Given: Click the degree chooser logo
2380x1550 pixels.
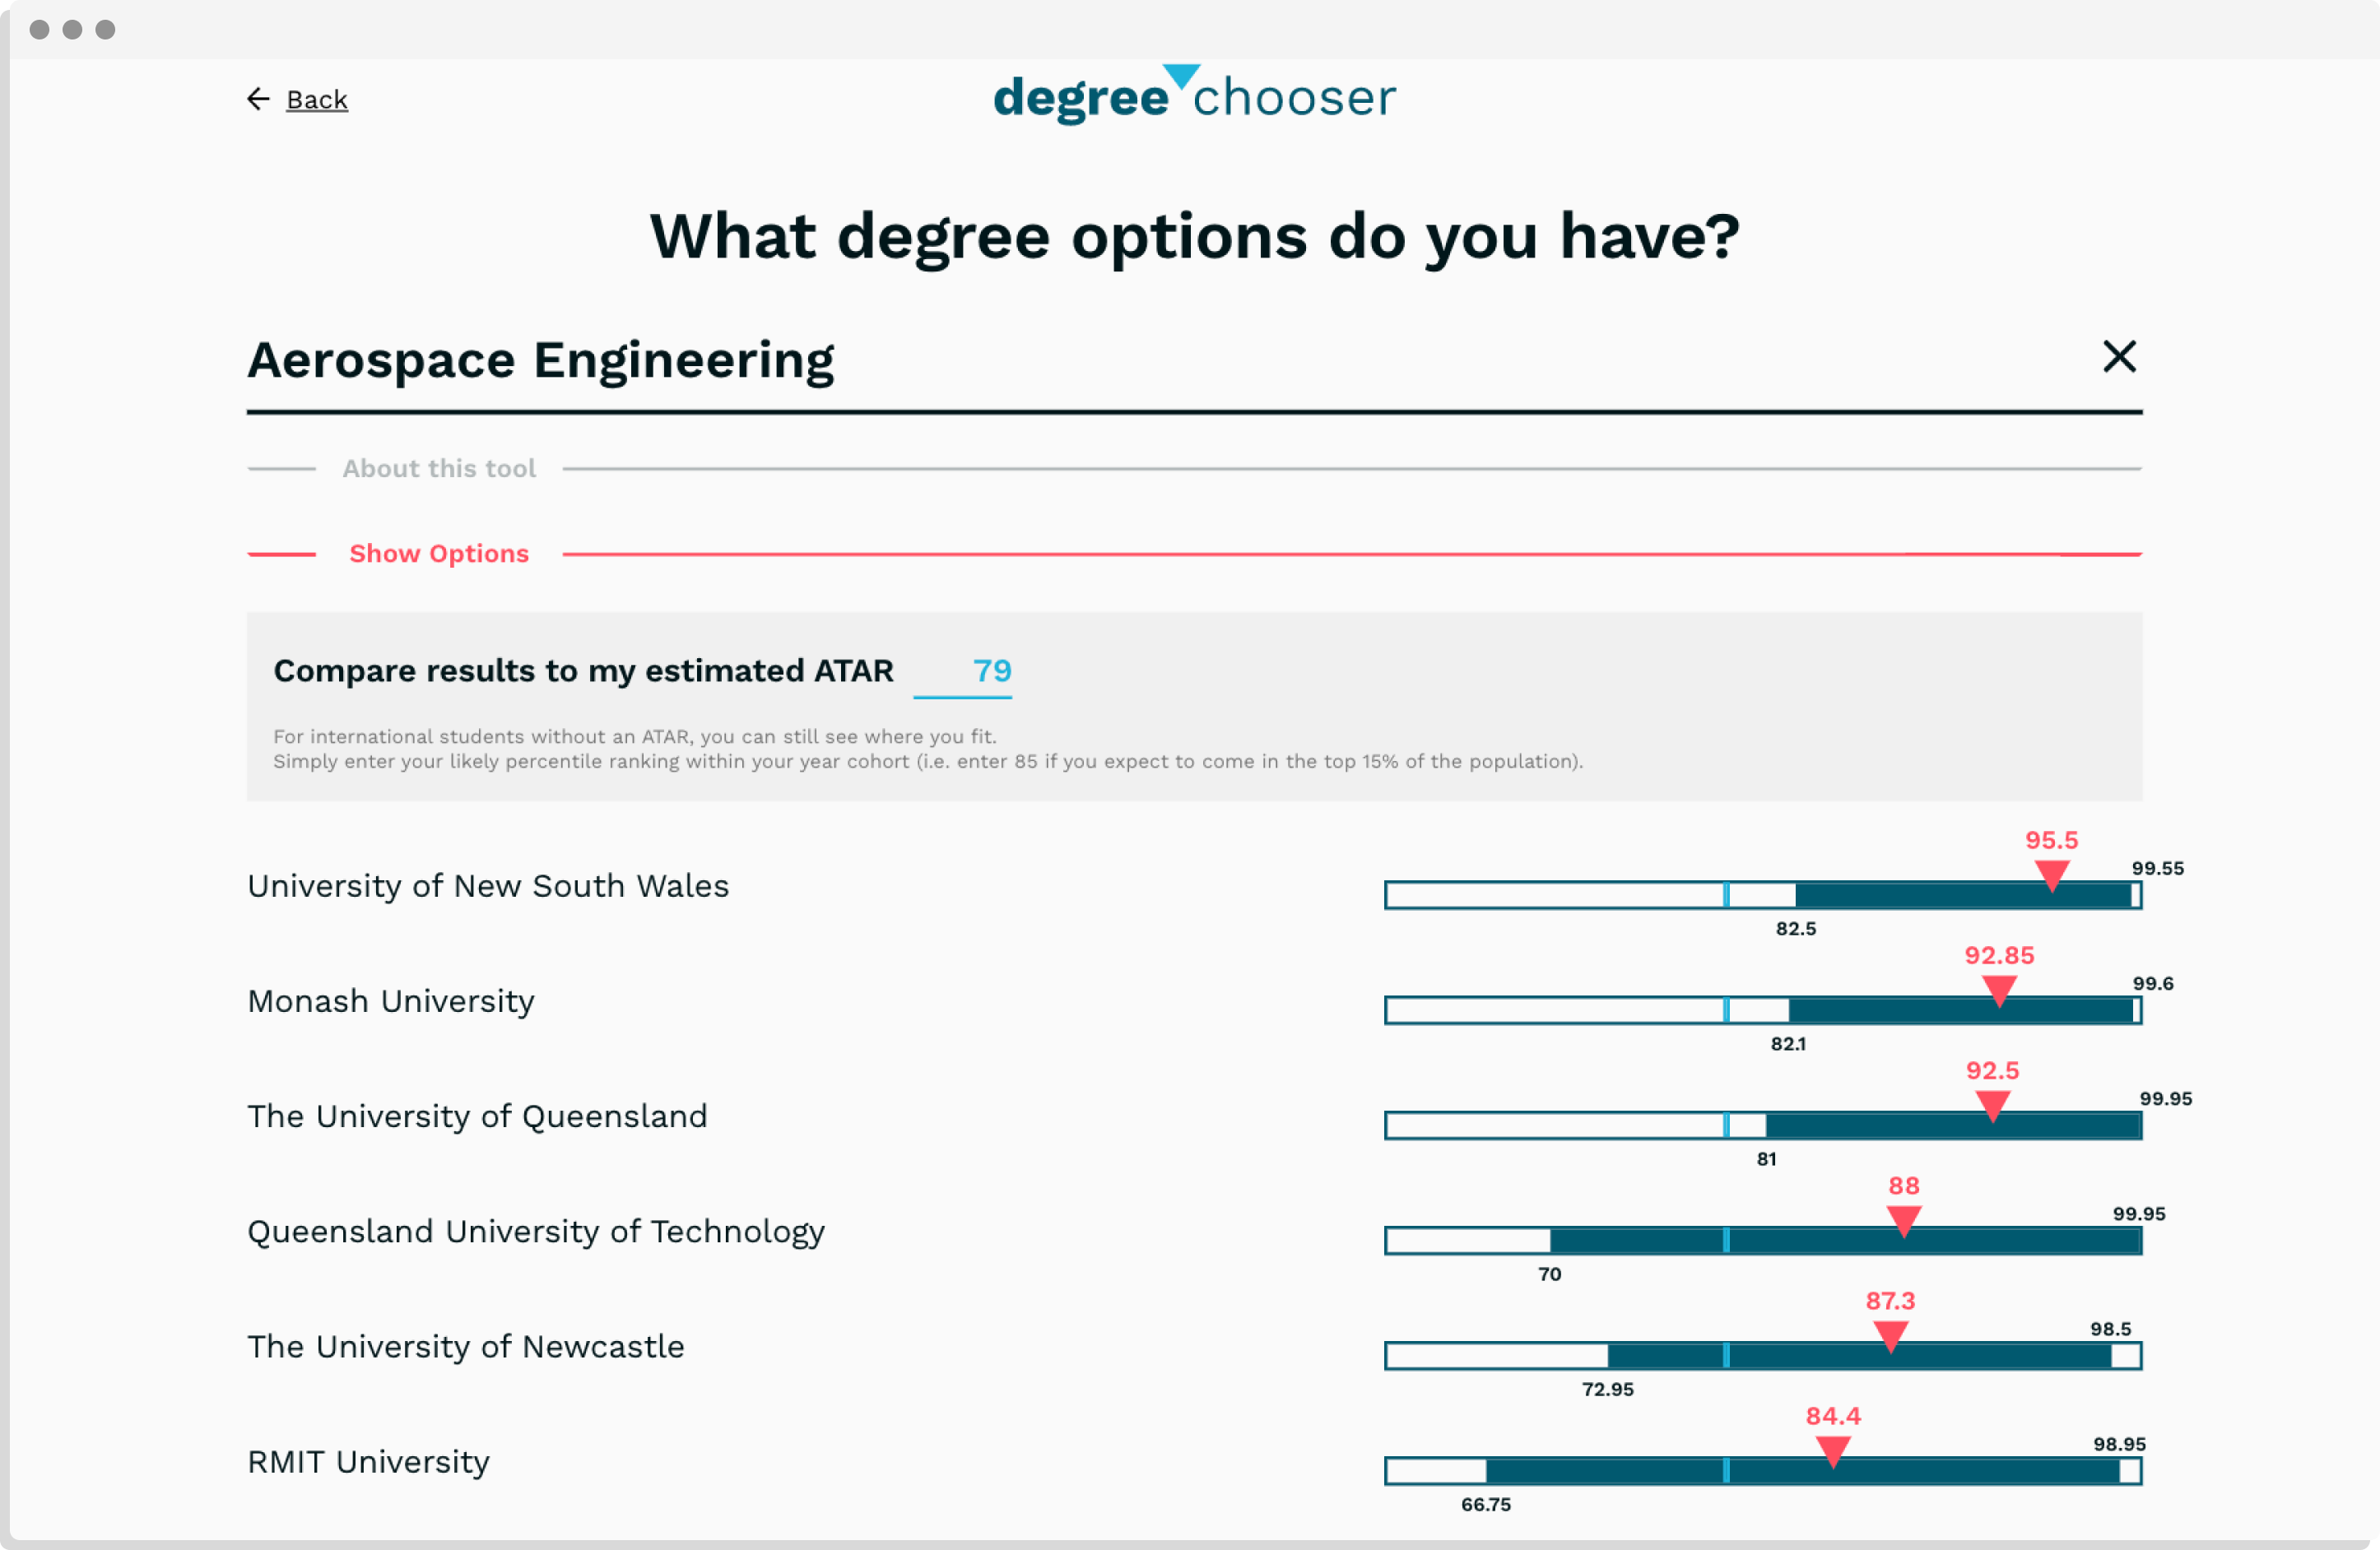Looking at the screenshot, I should tap(1194, 97).
